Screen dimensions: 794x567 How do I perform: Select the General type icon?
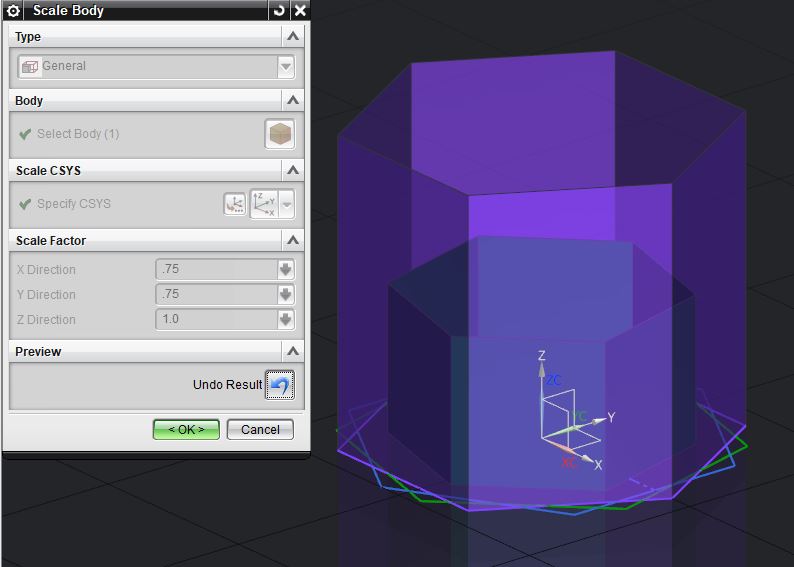(30, 66)
